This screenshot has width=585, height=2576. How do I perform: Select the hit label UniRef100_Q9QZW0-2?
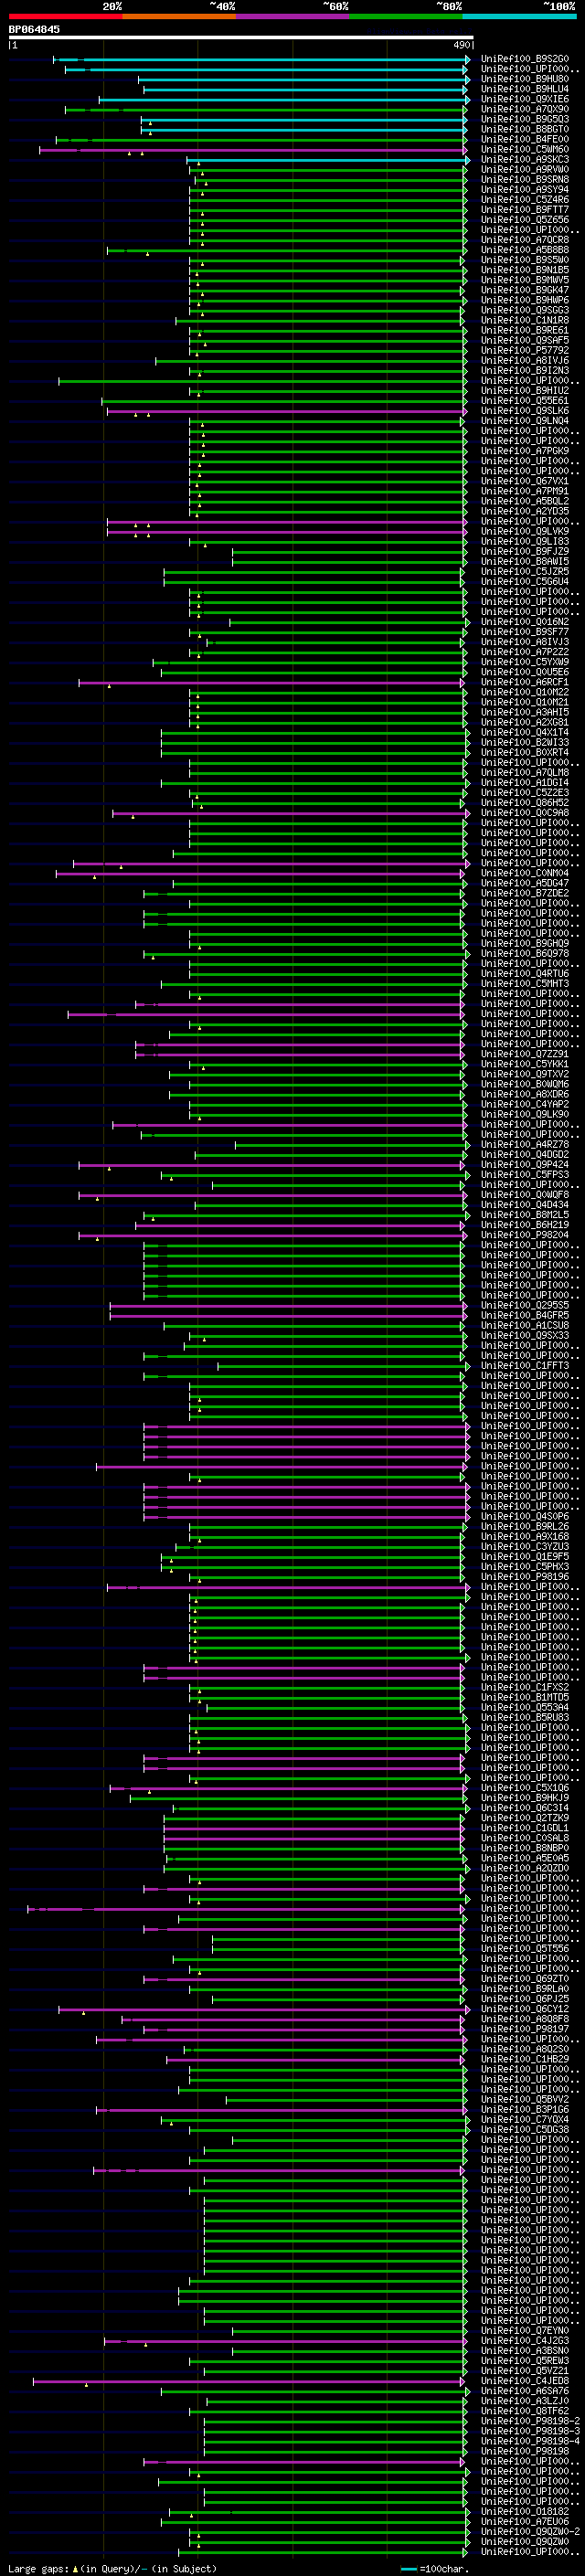click(x=531, y=2531)
